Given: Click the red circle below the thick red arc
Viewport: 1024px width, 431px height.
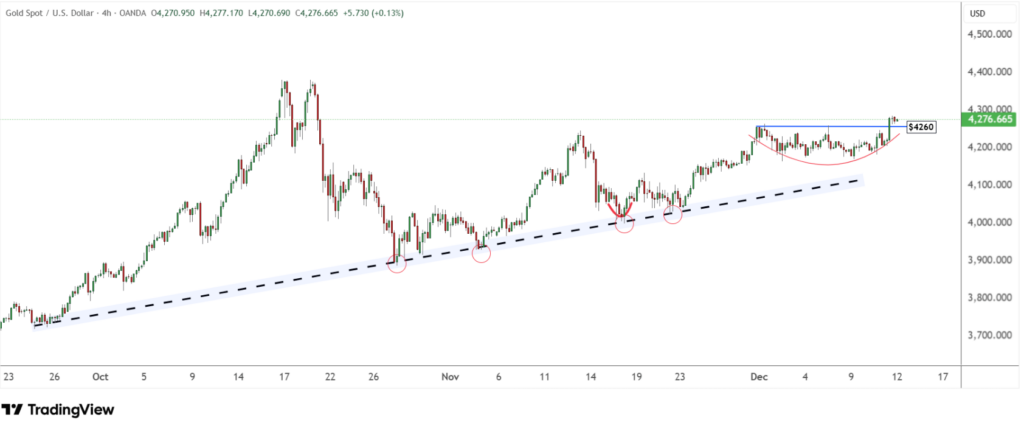Looking at the screenshot, I should coord(624,225).
